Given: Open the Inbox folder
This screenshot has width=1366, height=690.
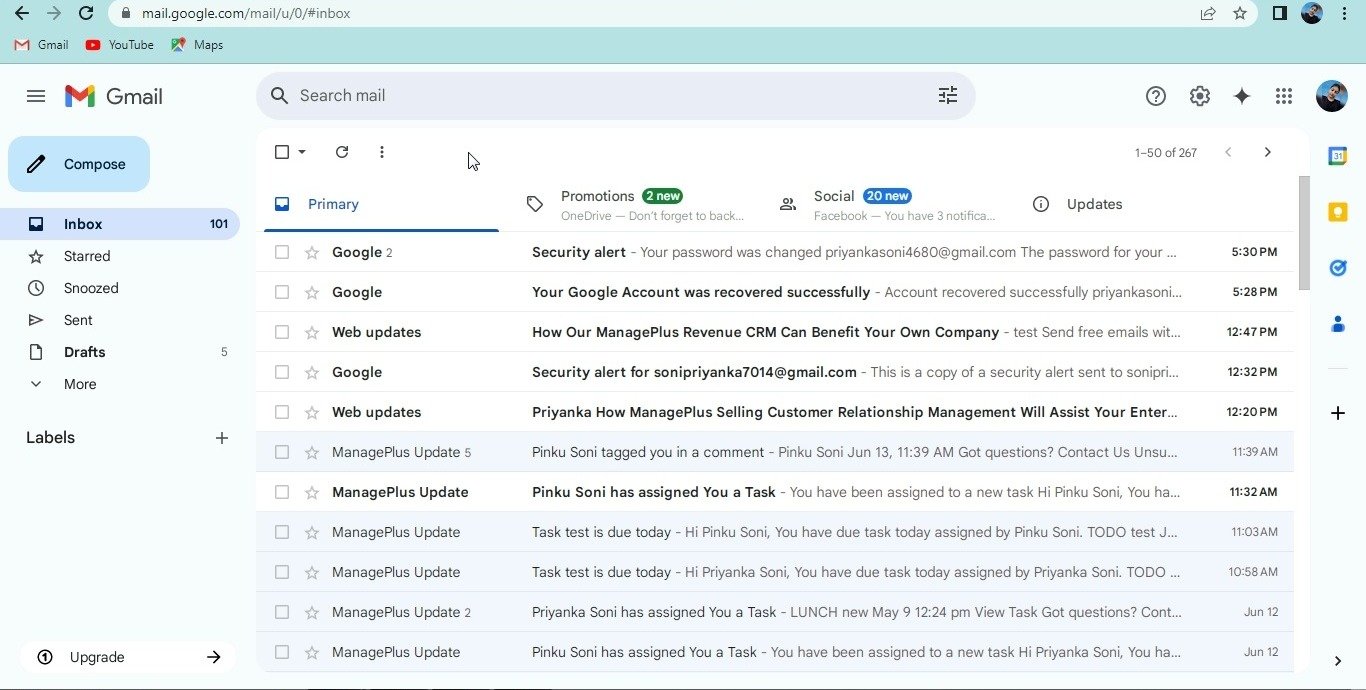Looking at the screenshot, I should [120, 224].
